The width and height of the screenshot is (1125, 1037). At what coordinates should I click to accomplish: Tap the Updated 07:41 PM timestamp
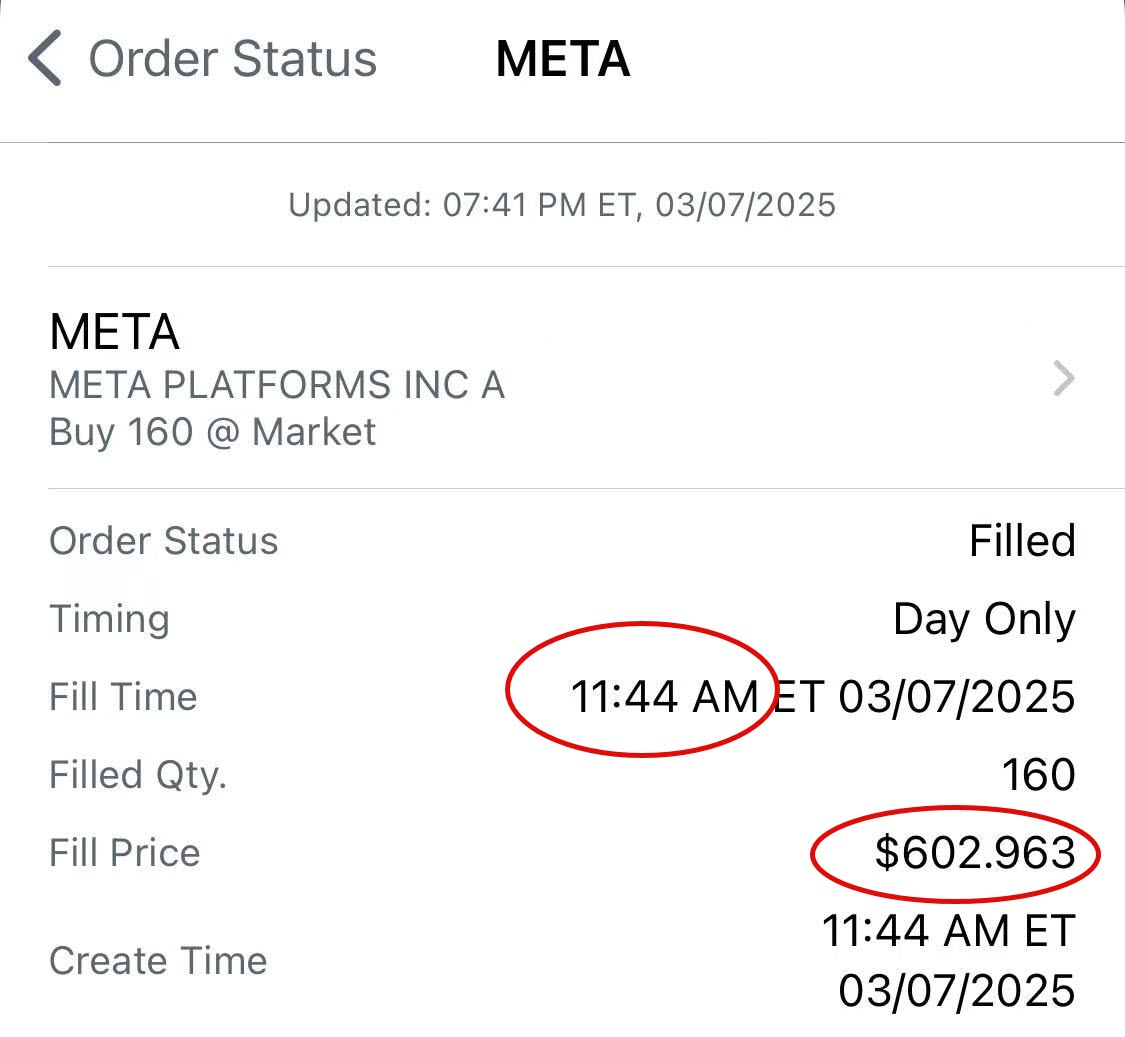click(562, 205)
